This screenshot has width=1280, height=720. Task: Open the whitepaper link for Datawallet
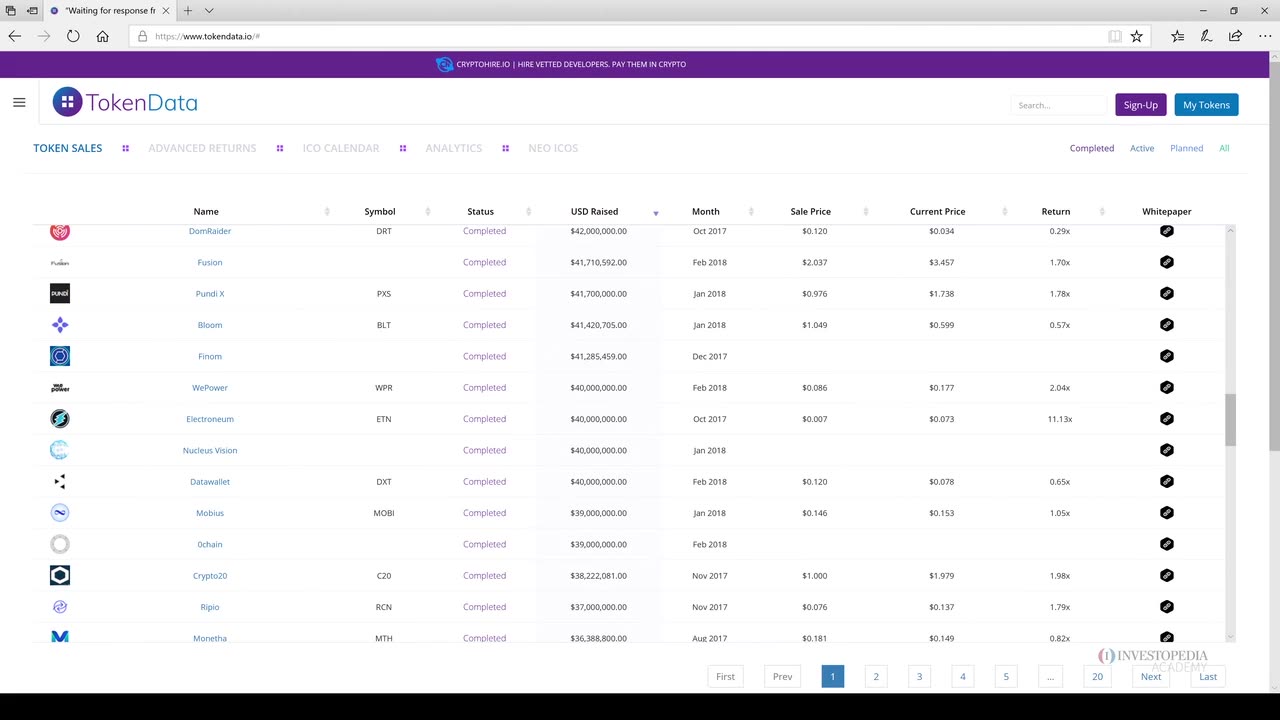pyautogui.click(x=1166, y=481)
